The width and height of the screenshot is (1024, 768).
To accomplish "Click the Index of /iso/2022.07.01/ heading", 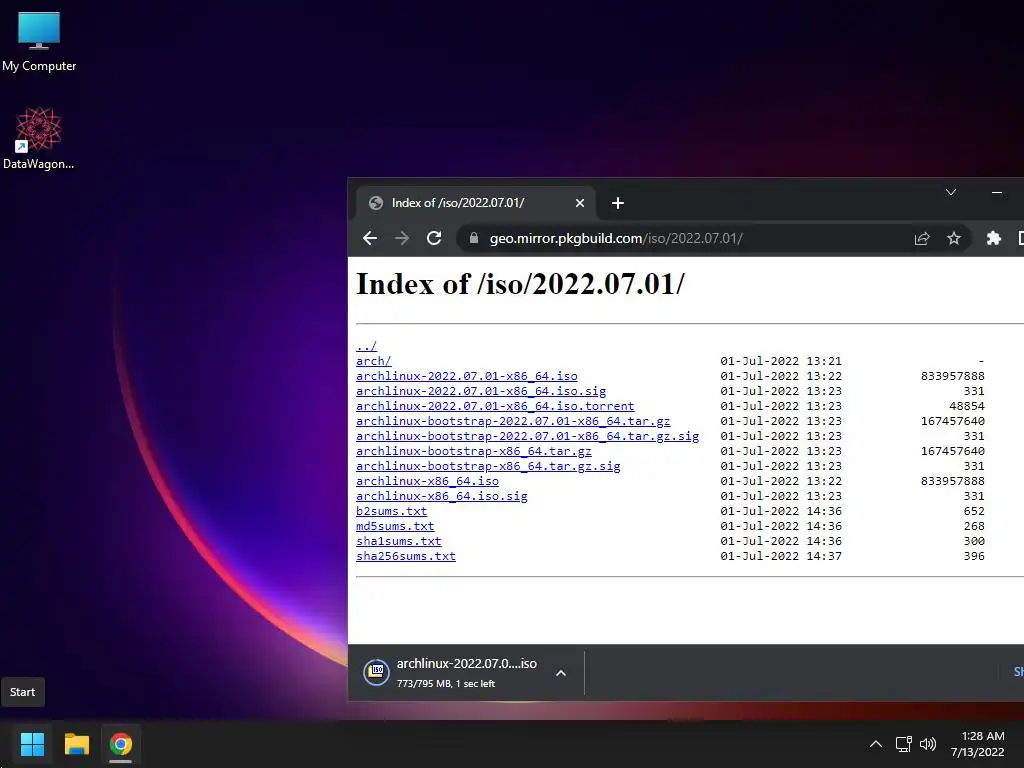I will pyautogui.click(x=520, y=284).
